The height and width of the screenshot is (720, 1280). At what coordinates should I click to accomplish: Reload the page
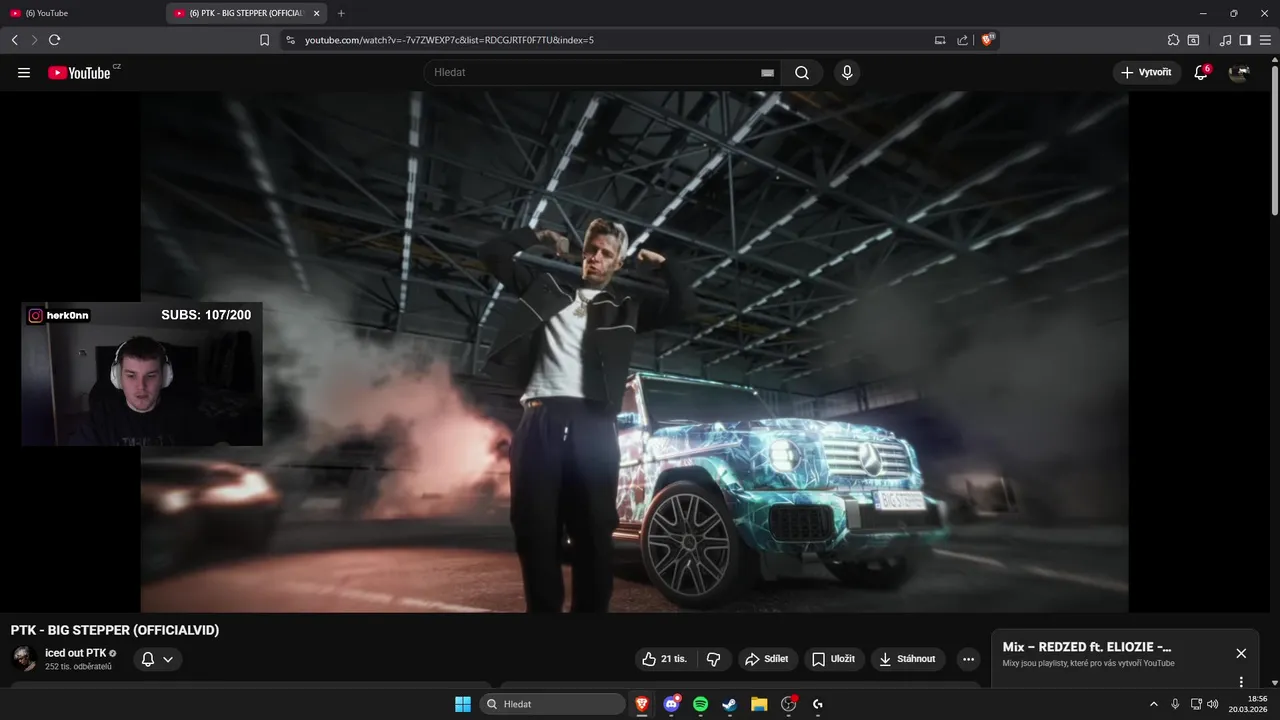point(54,40)
